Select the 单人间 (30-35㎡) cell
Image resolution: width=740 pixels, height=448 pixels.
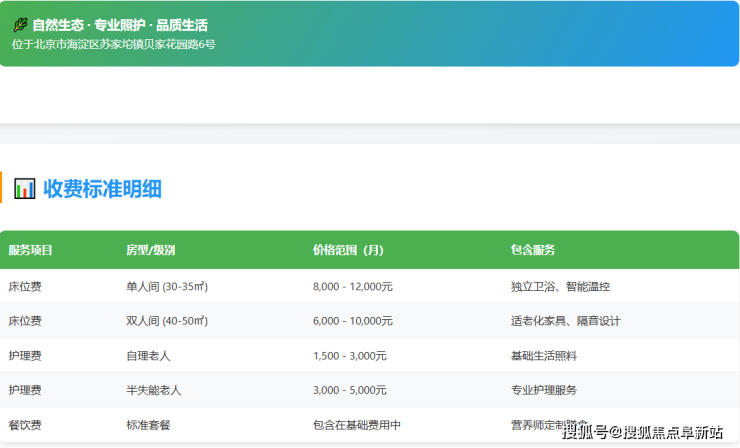tap(166, 286)
